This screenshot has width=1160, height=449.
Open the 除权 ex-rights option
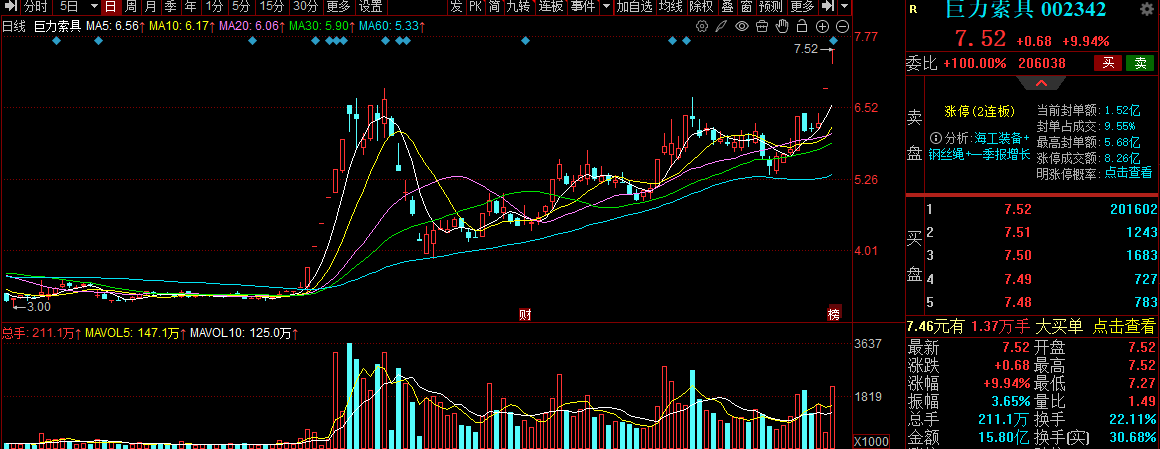[x=701, y=7]
